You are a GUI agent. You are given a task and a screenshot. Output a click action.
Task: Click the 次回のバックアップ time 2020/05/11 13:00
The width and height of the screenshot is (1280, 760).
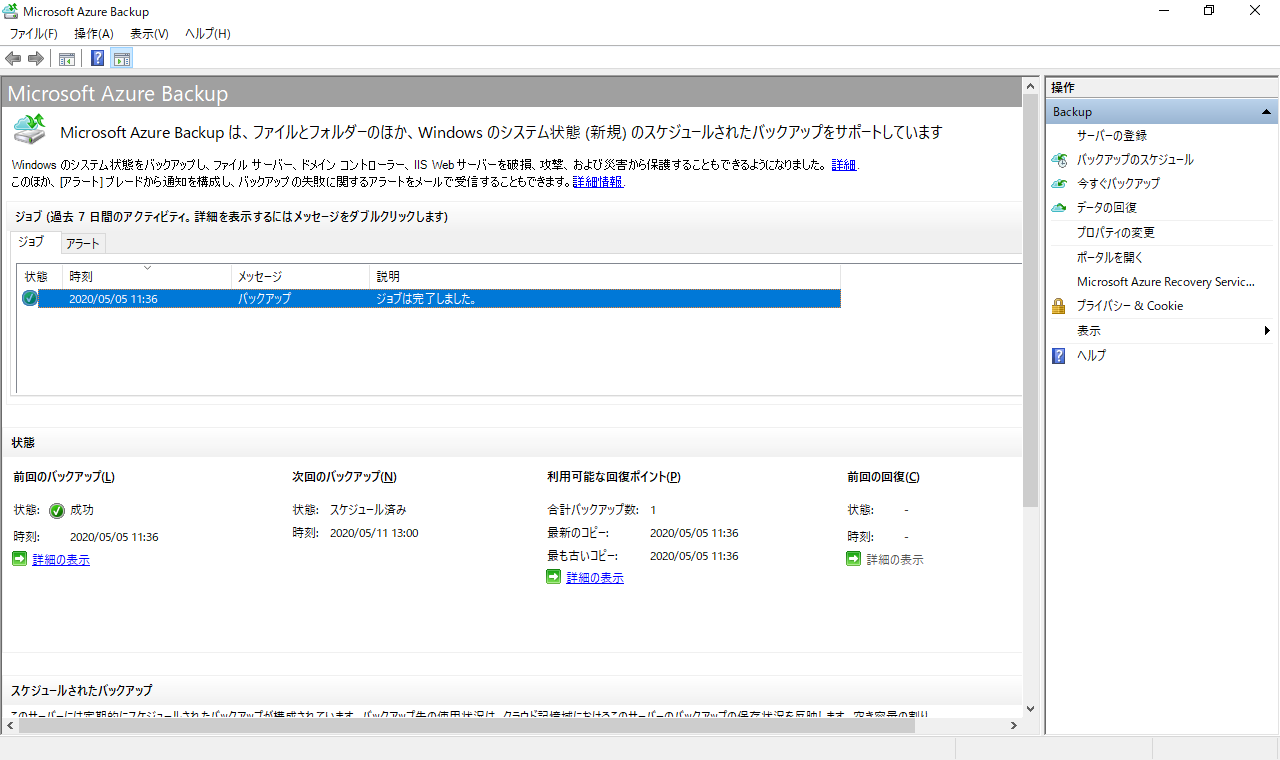(374, 533)
